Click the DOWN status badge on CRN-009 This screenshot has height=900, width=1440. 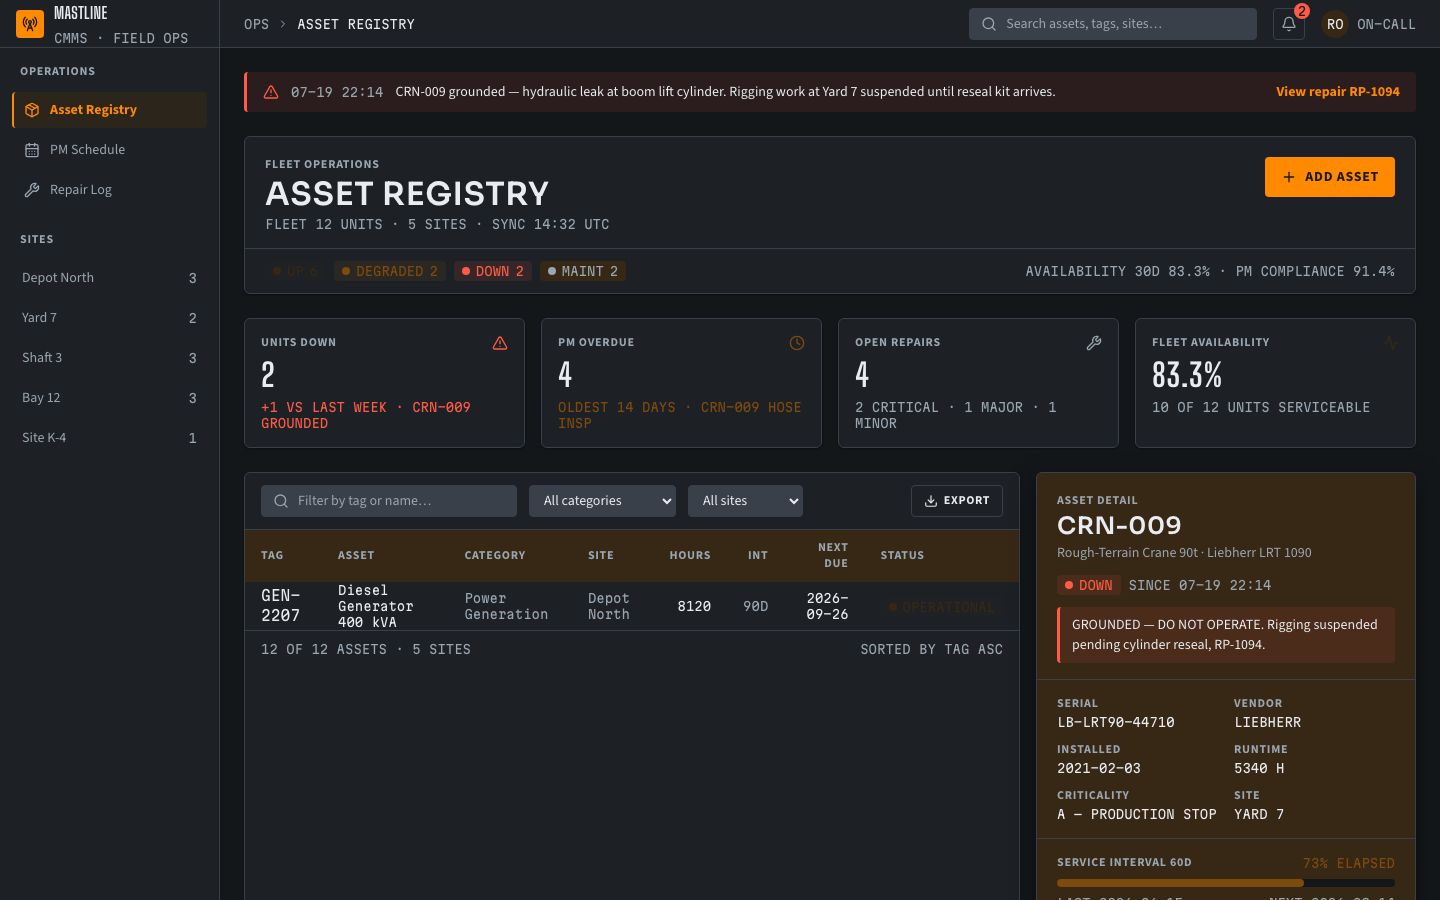1088,585
